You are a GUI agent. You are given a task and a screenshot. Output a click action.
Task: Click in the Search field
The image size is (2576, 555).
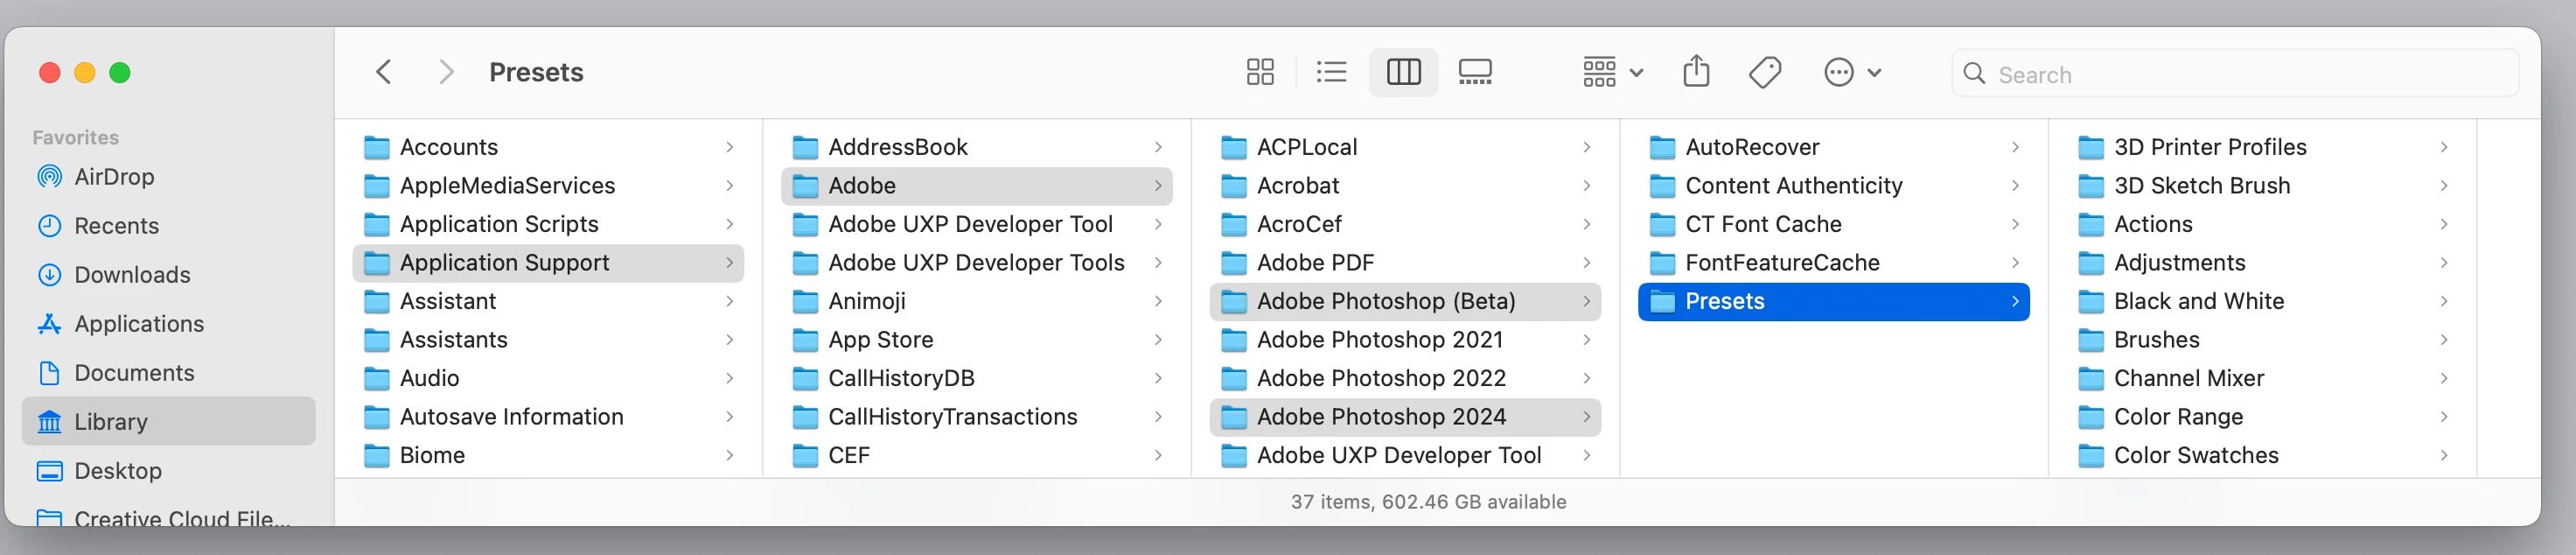pyautogui.click(x=2250, y=74)
